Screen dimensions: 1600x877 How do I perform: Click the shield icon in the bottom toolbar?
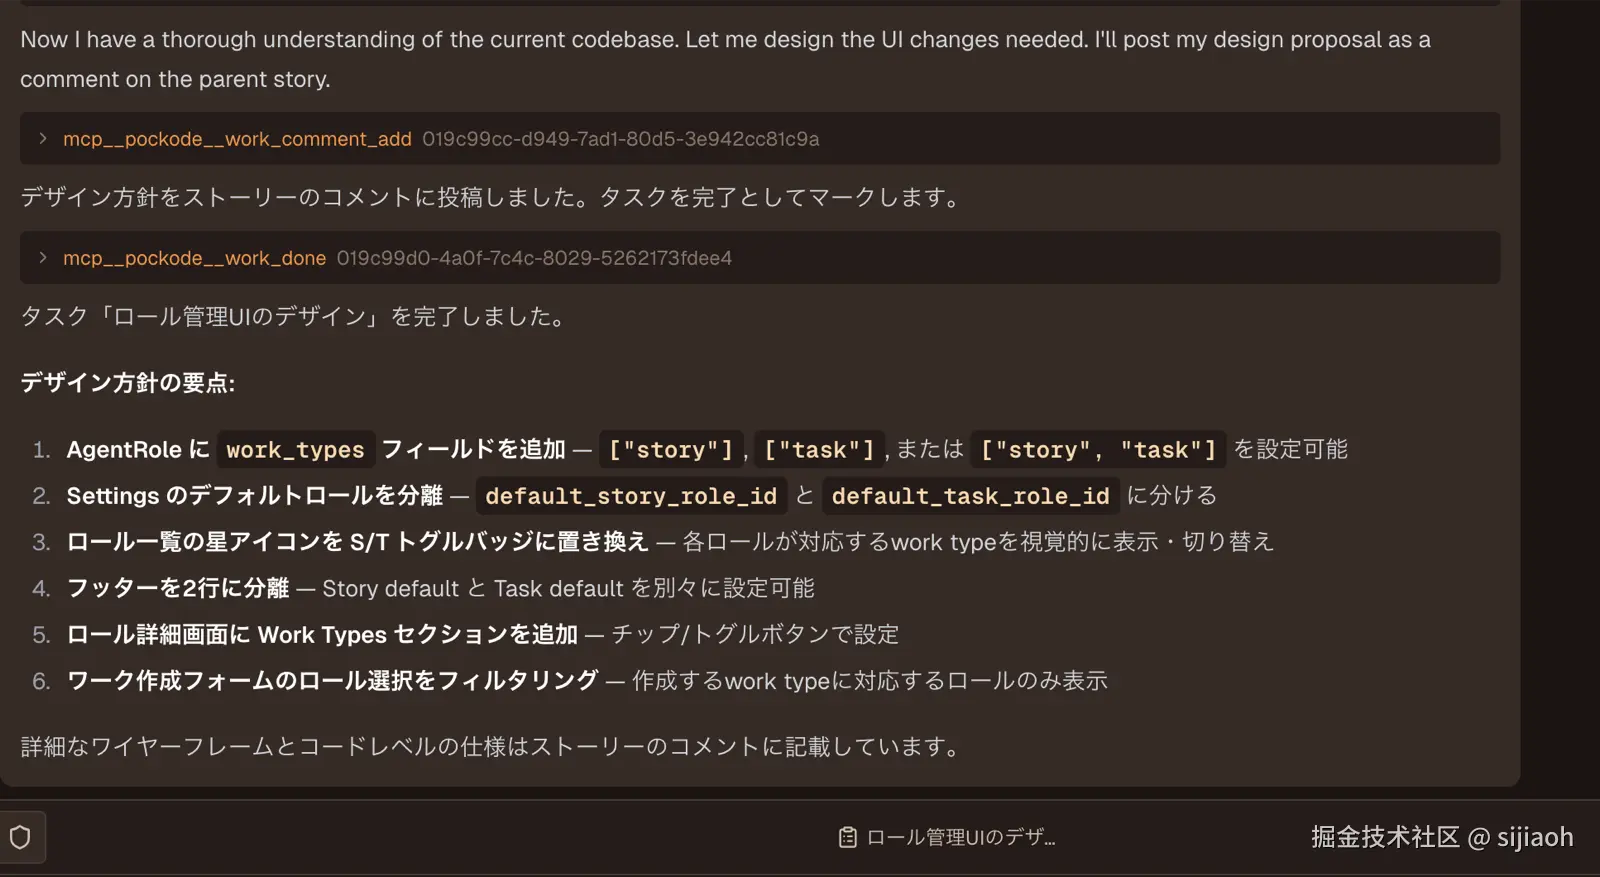coord(20,837)
